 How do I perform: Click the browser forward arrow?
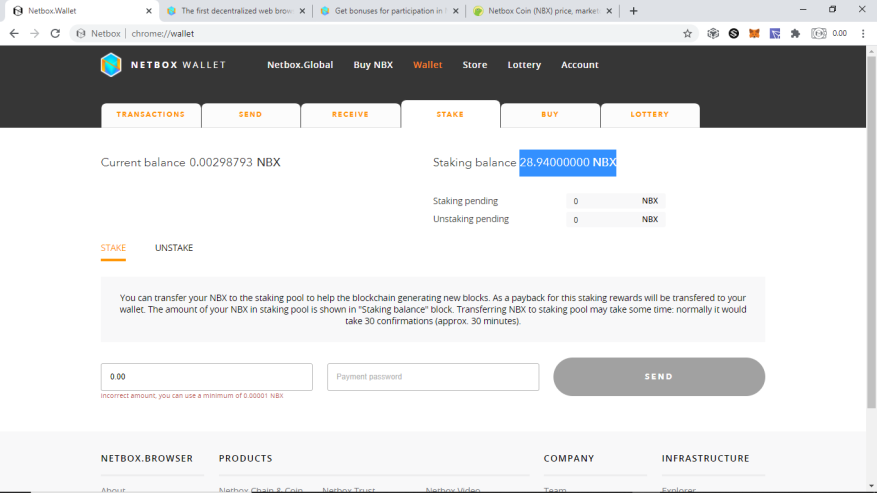[x=35, y=34]
